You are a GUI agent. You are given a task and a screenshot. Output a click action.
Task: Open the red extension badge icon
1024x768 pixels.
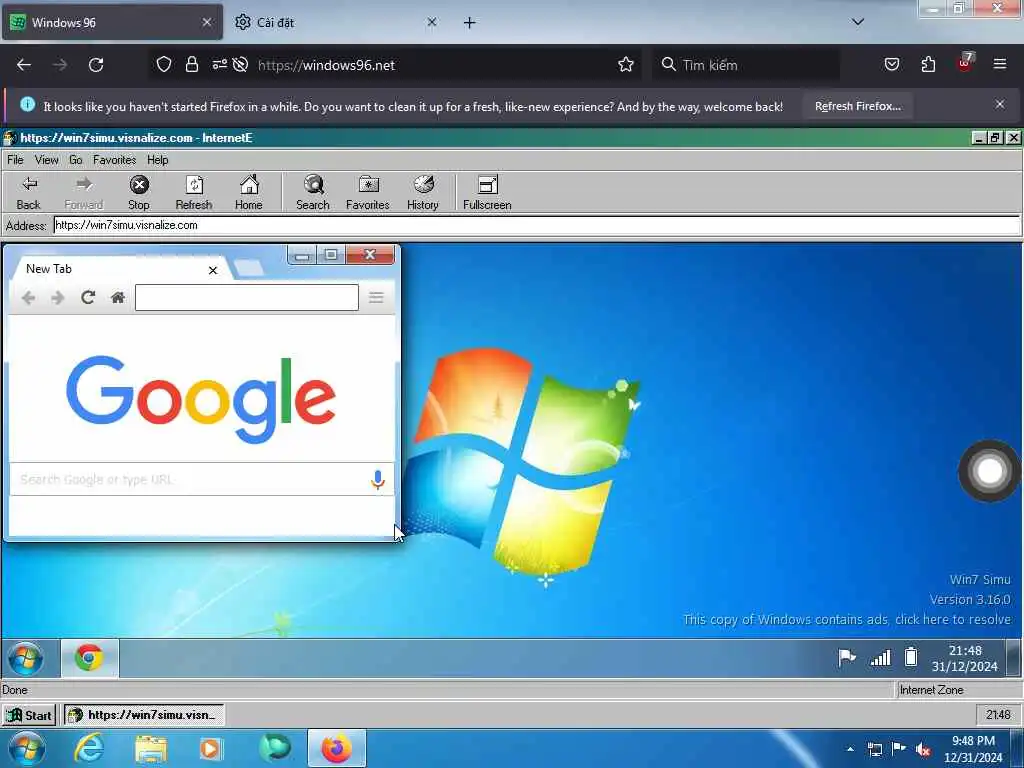pyautogui.click(x=965, y=63)
